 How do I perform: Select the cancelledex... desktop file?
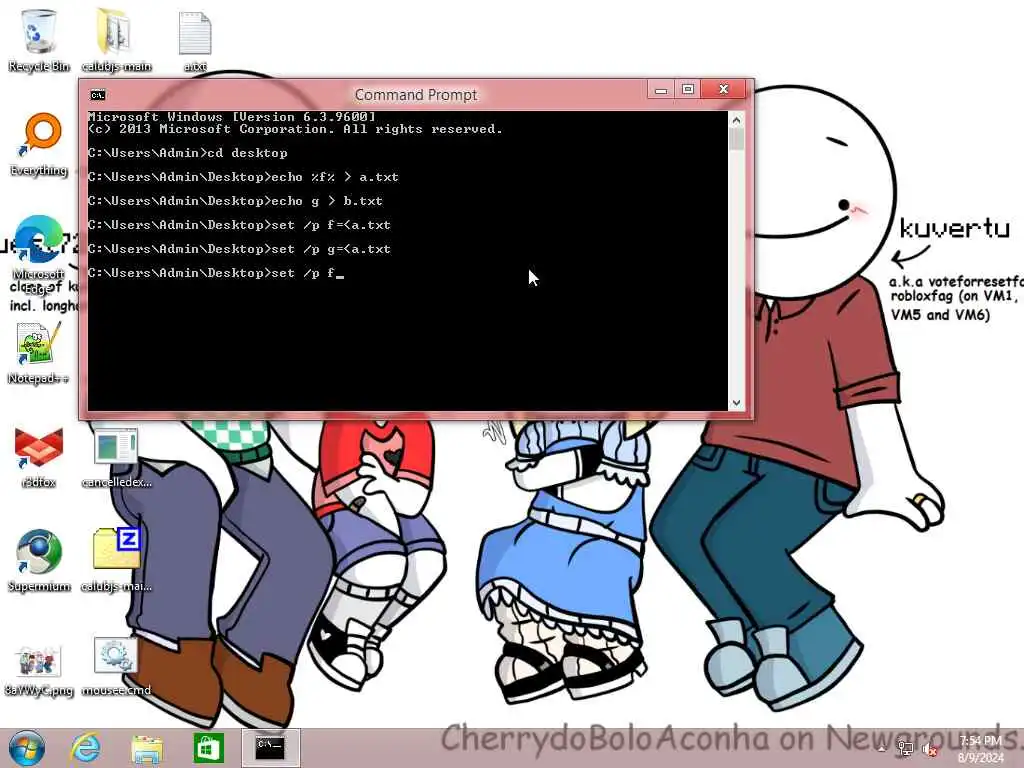(116, 457)
